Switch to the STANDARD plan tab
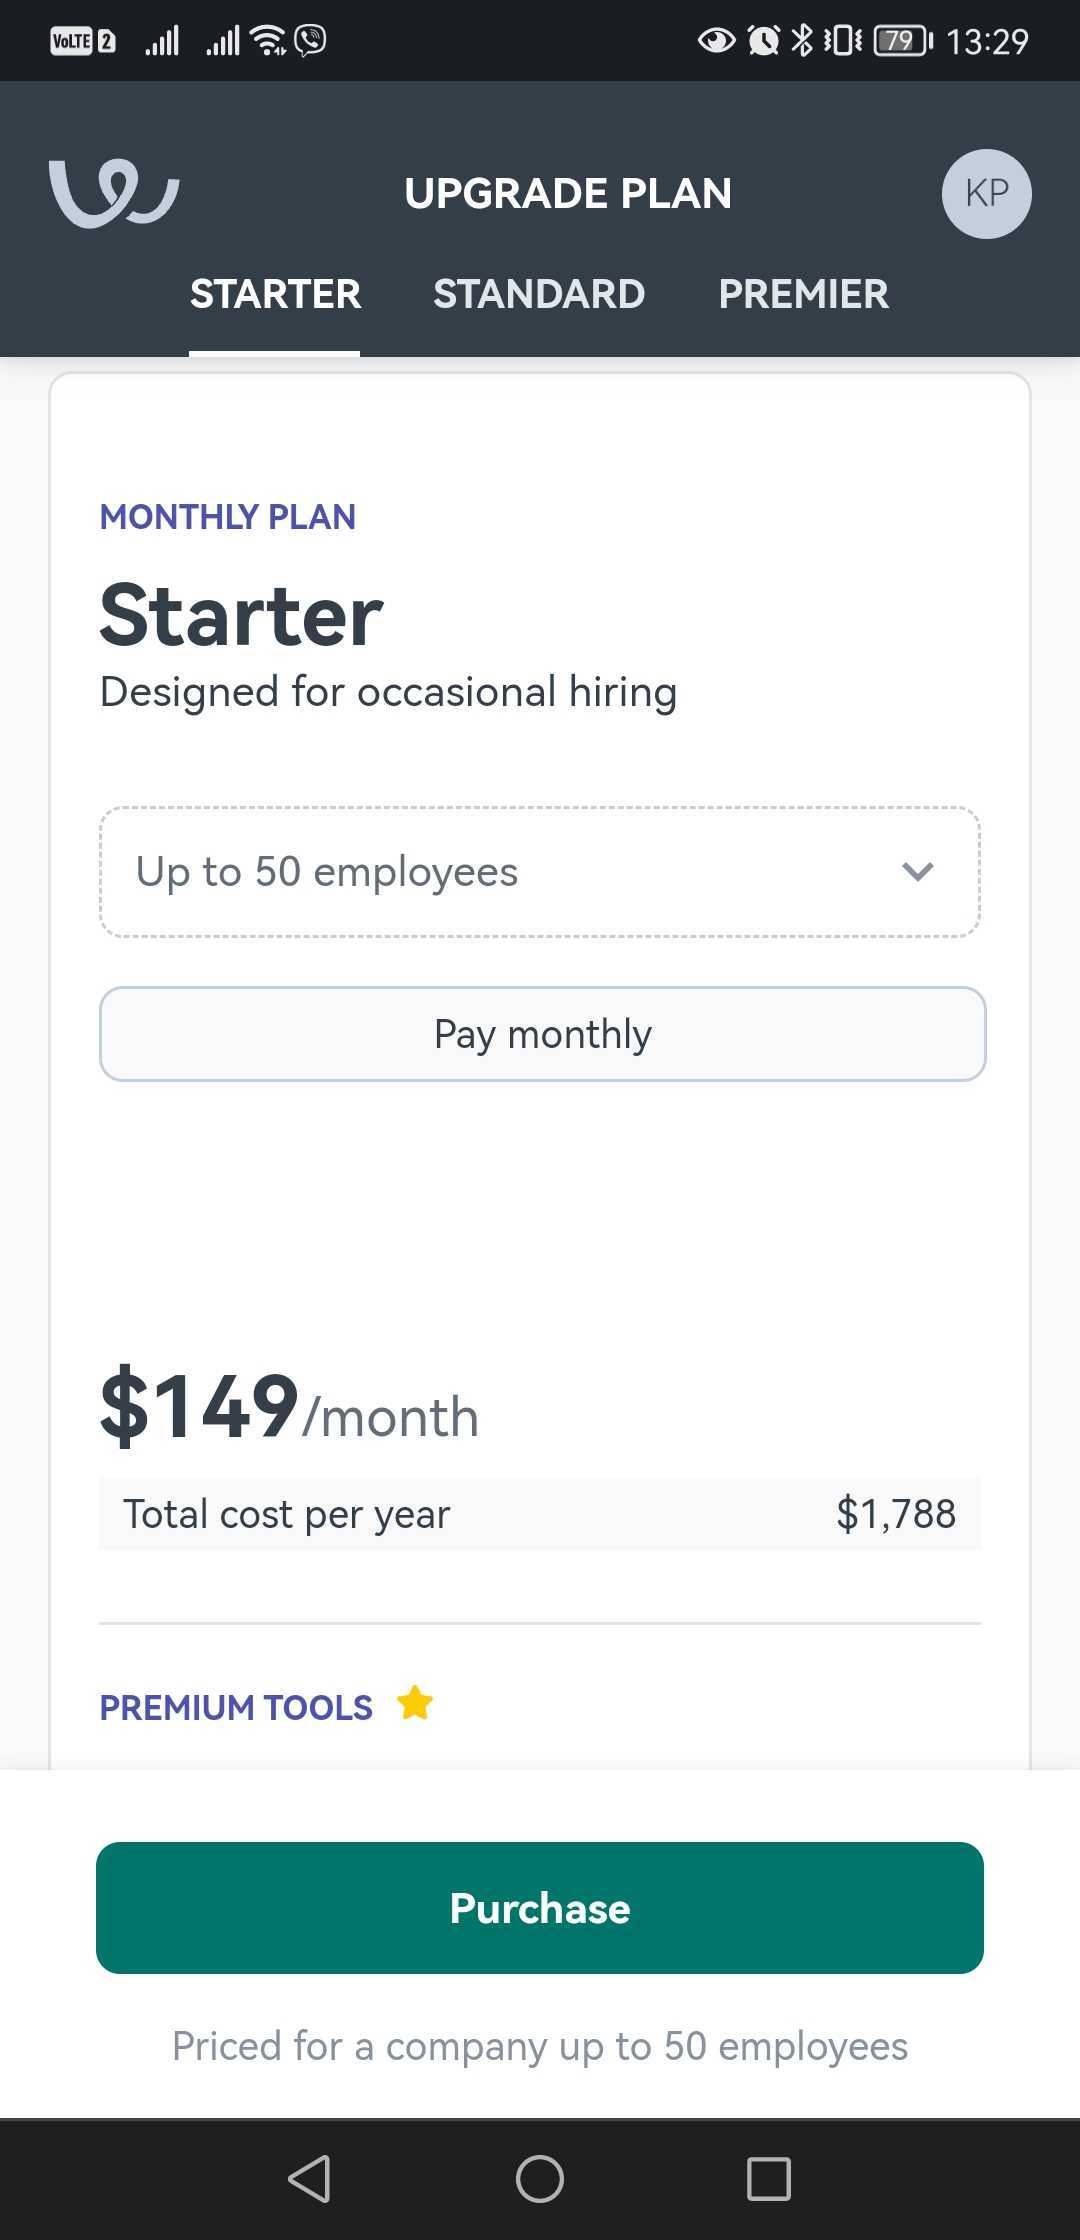Image resolution: width=1080 pixels, height=2240 pixels. point(539,293)
